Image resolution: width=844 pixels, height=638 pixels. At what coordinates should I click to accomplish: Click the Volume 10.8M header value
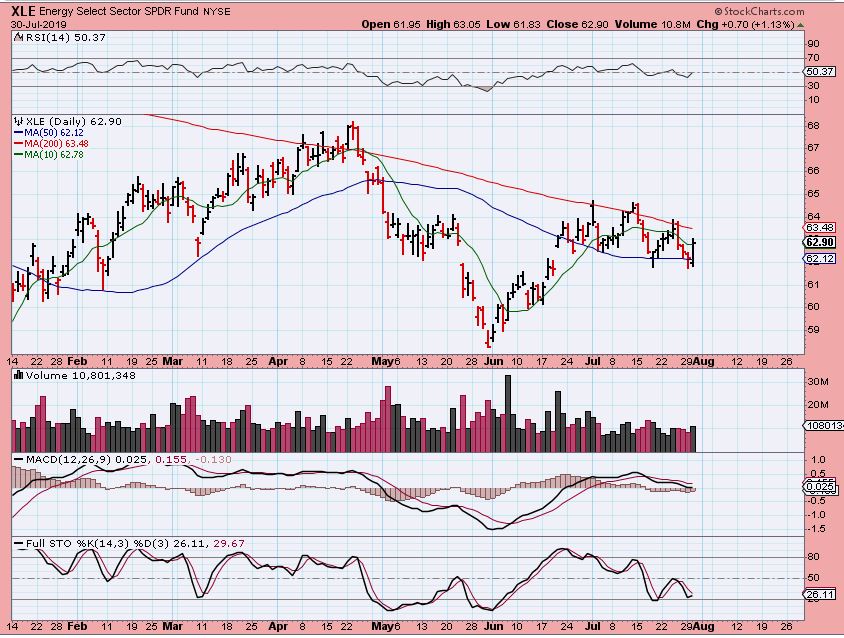click(x=652, y=24)
